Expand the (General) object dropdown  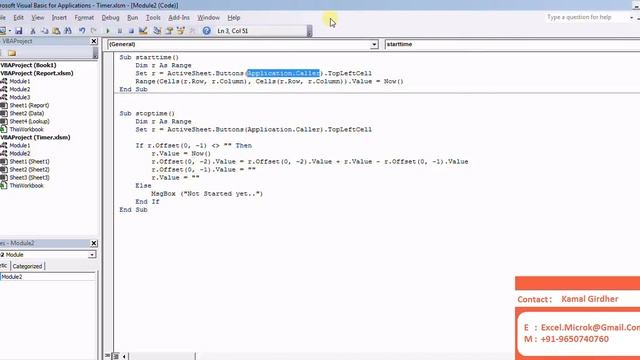374,44
